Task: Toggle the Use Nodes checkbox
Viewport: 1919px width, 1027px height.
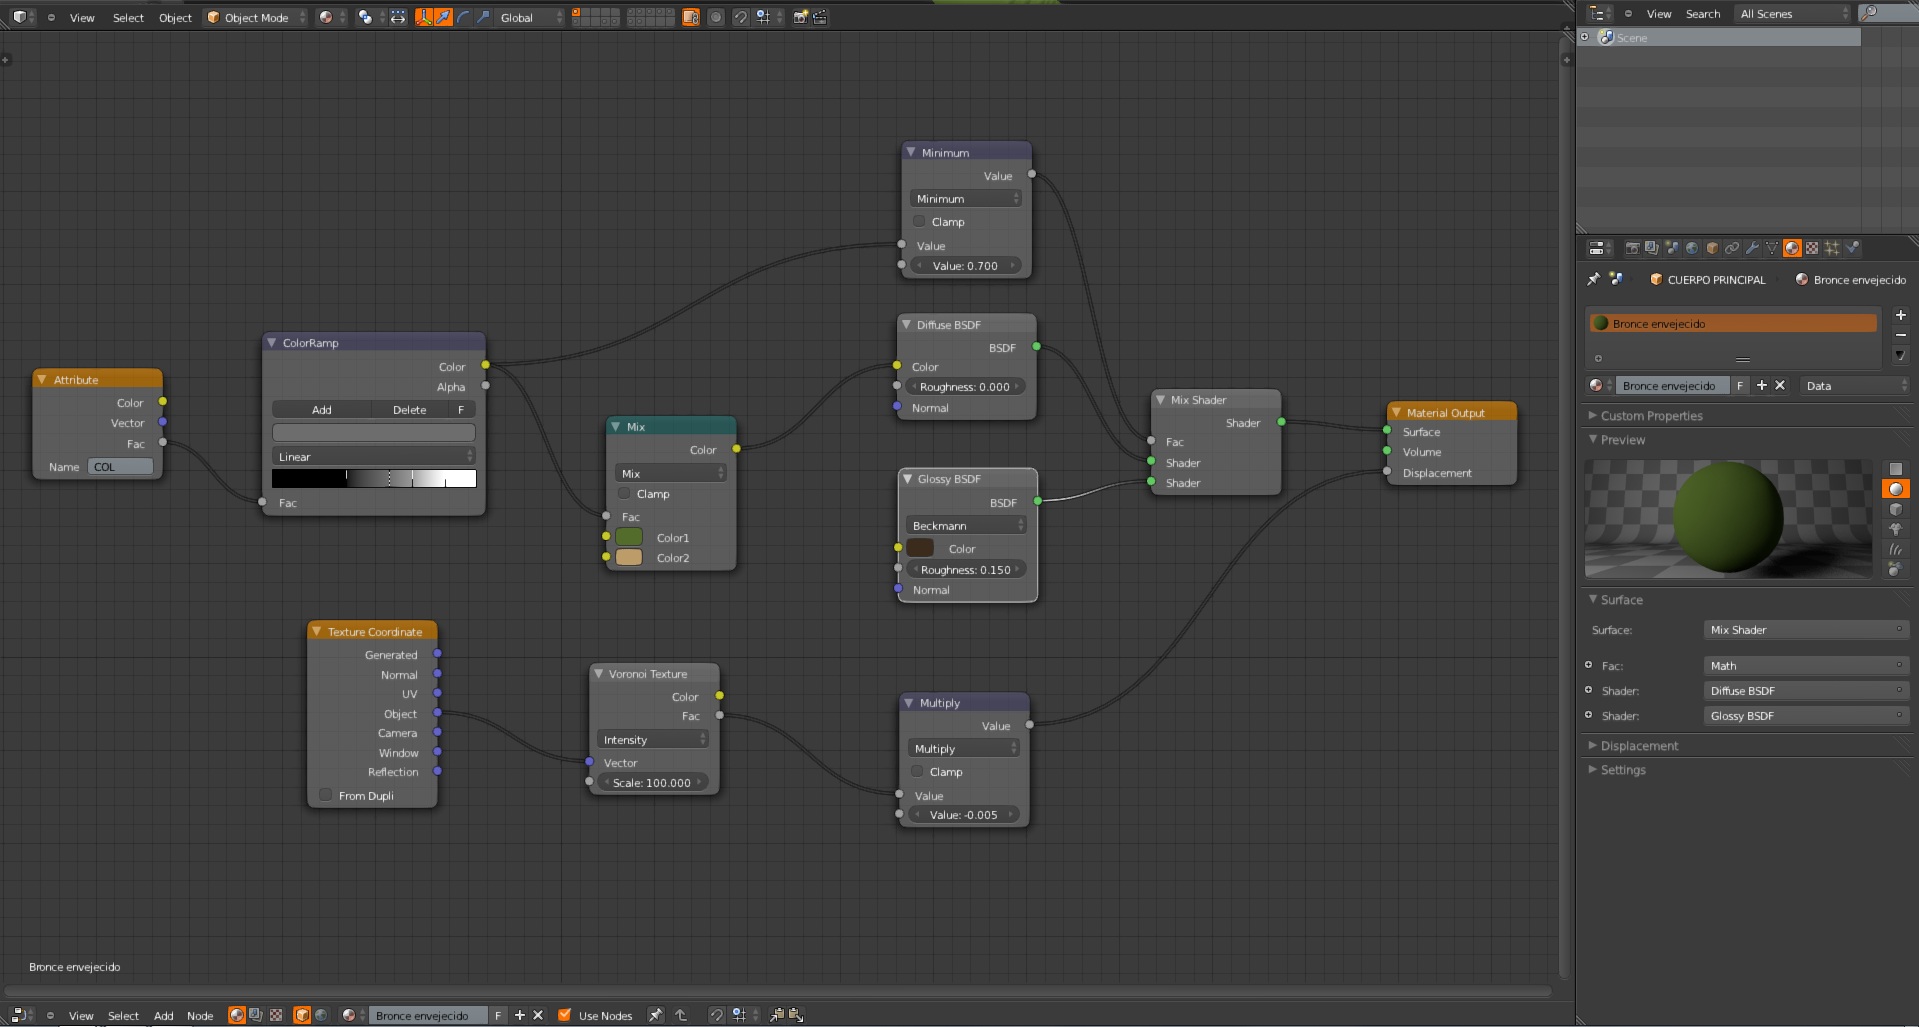Action: 565,1015
